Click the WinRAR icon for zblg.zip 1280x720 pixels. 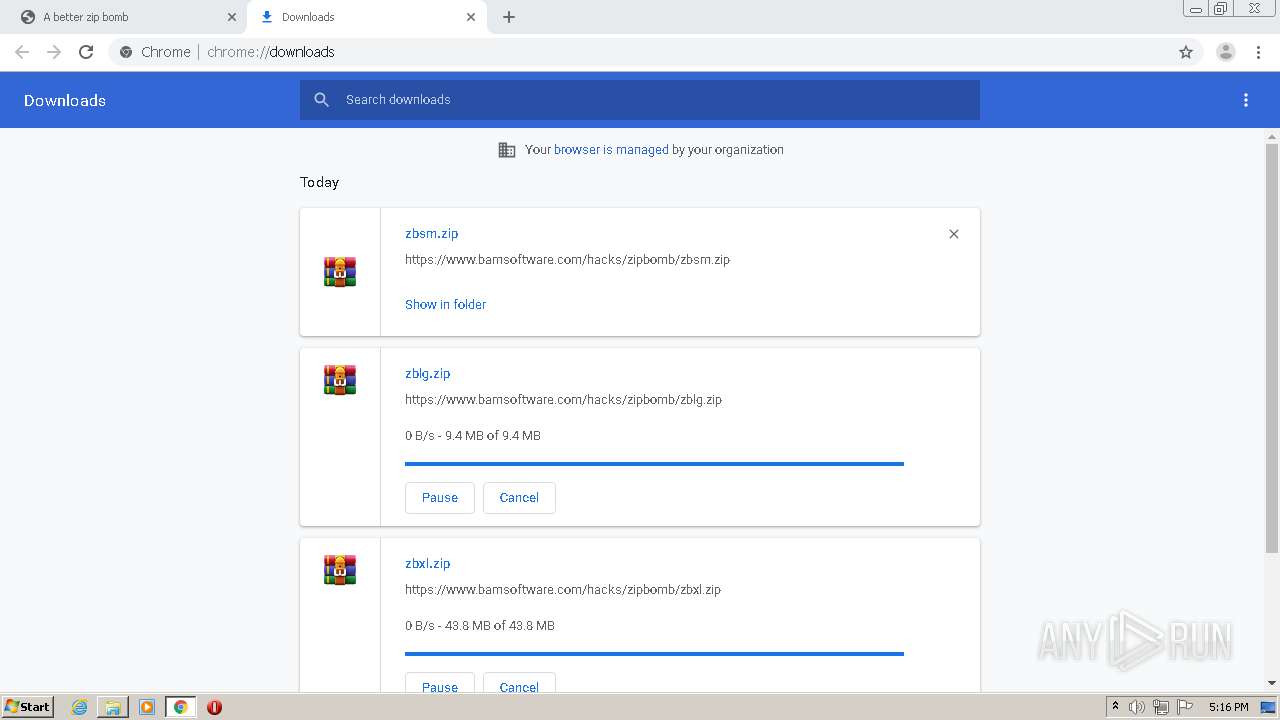tap(340, 380)
